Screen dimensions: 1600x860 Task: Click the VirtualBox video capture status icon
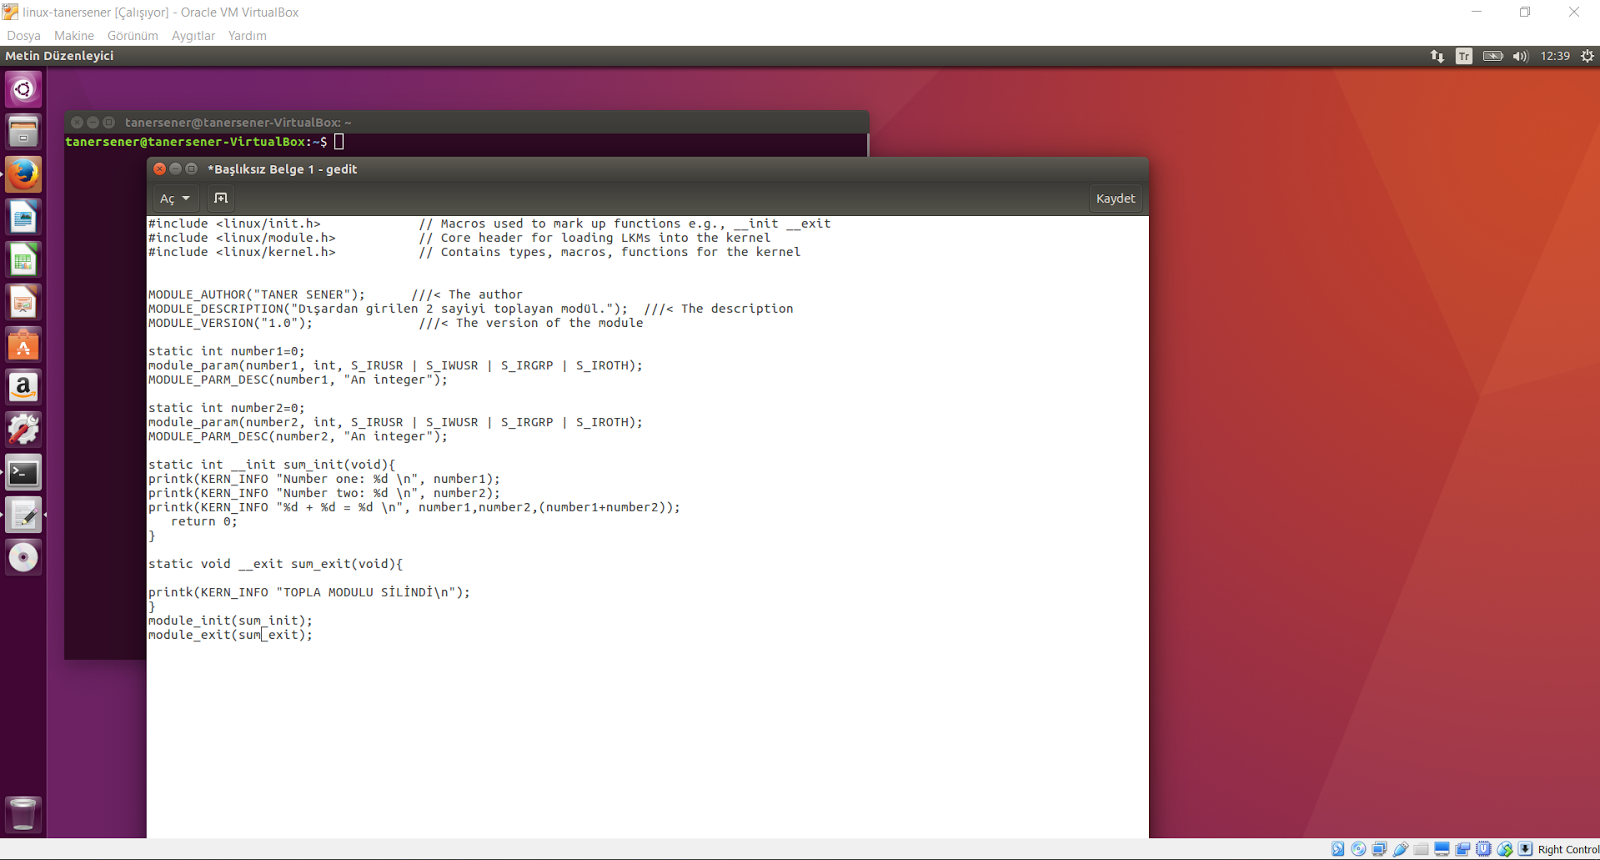coord(1463,849)
